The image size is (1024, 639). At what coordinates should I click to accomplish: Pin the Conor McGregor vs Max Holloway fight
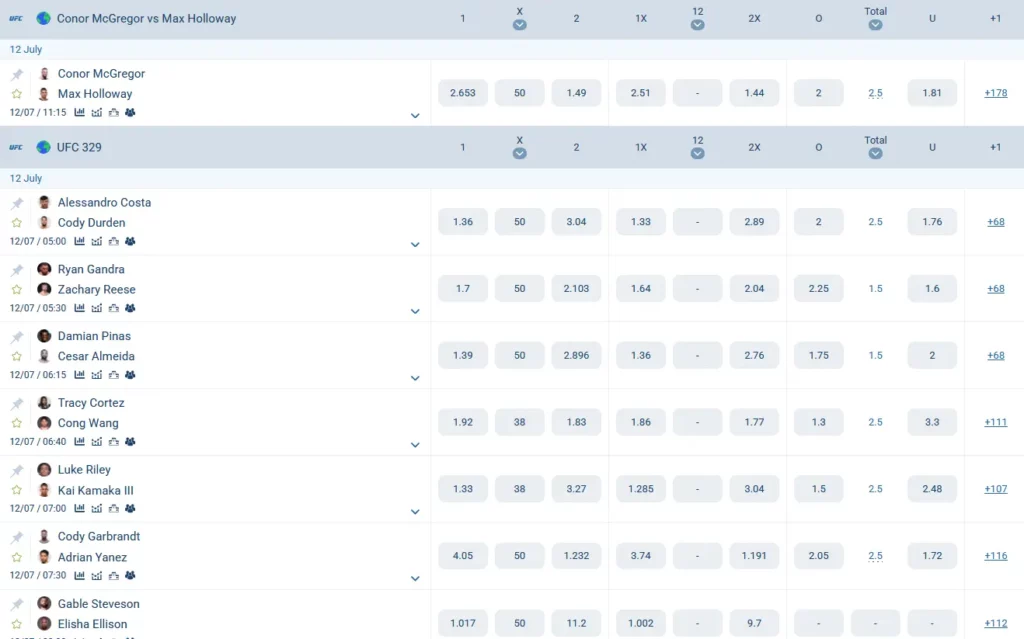[17, 74]
